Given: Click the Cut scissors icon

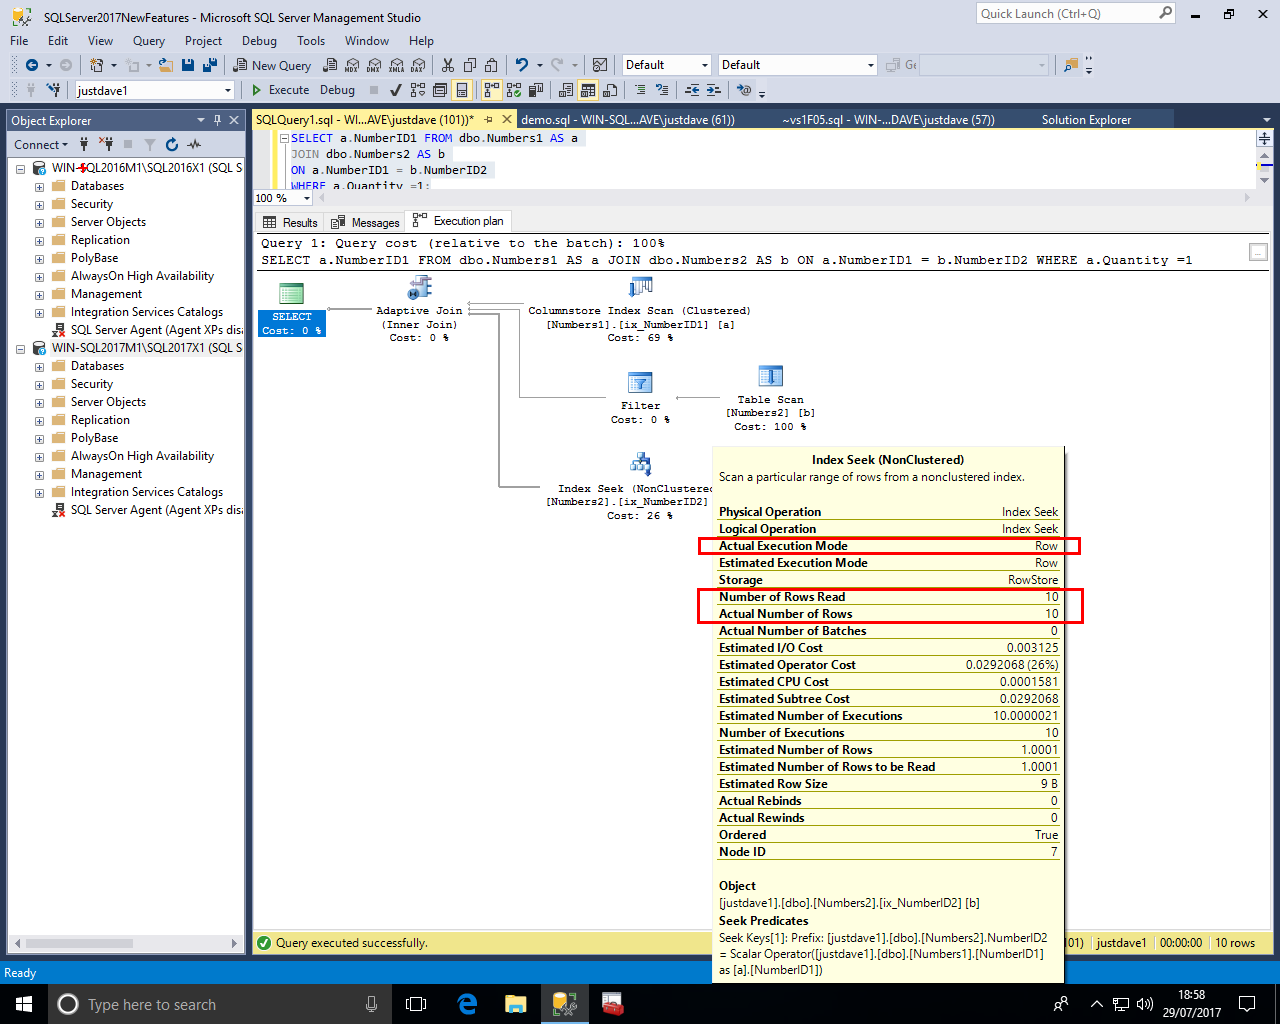Looking at the screenshot, I should point(447,65).
